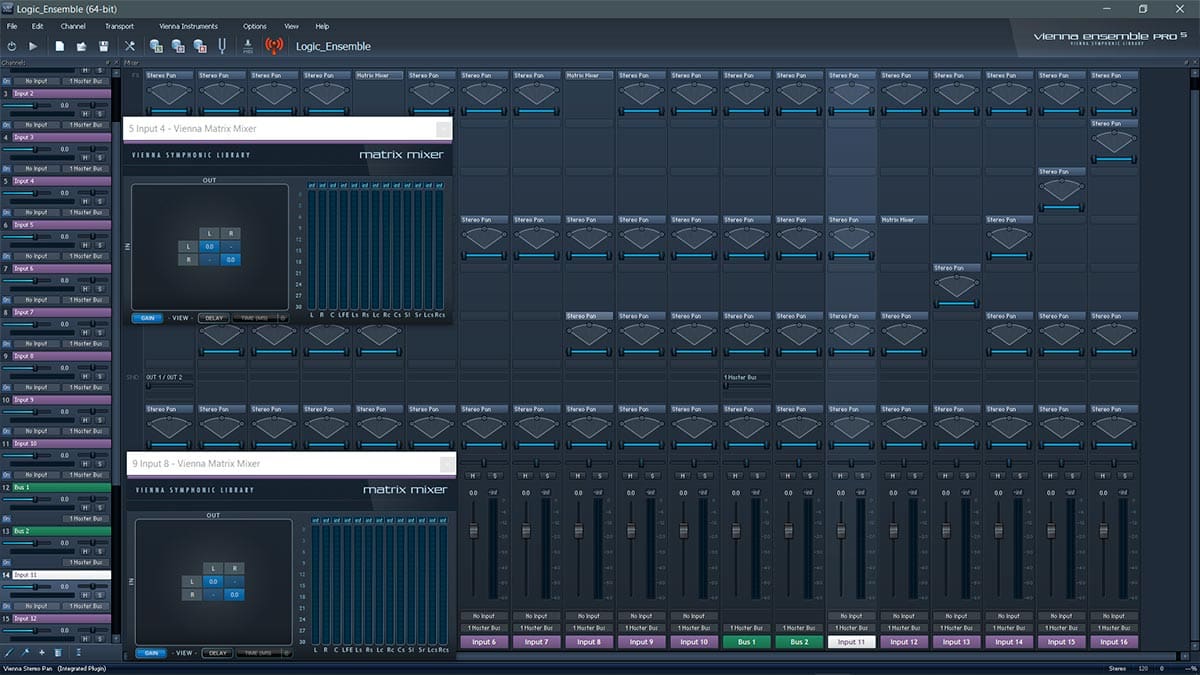
Task: Mute the Input 6 mixer strip
Action: 472,475
